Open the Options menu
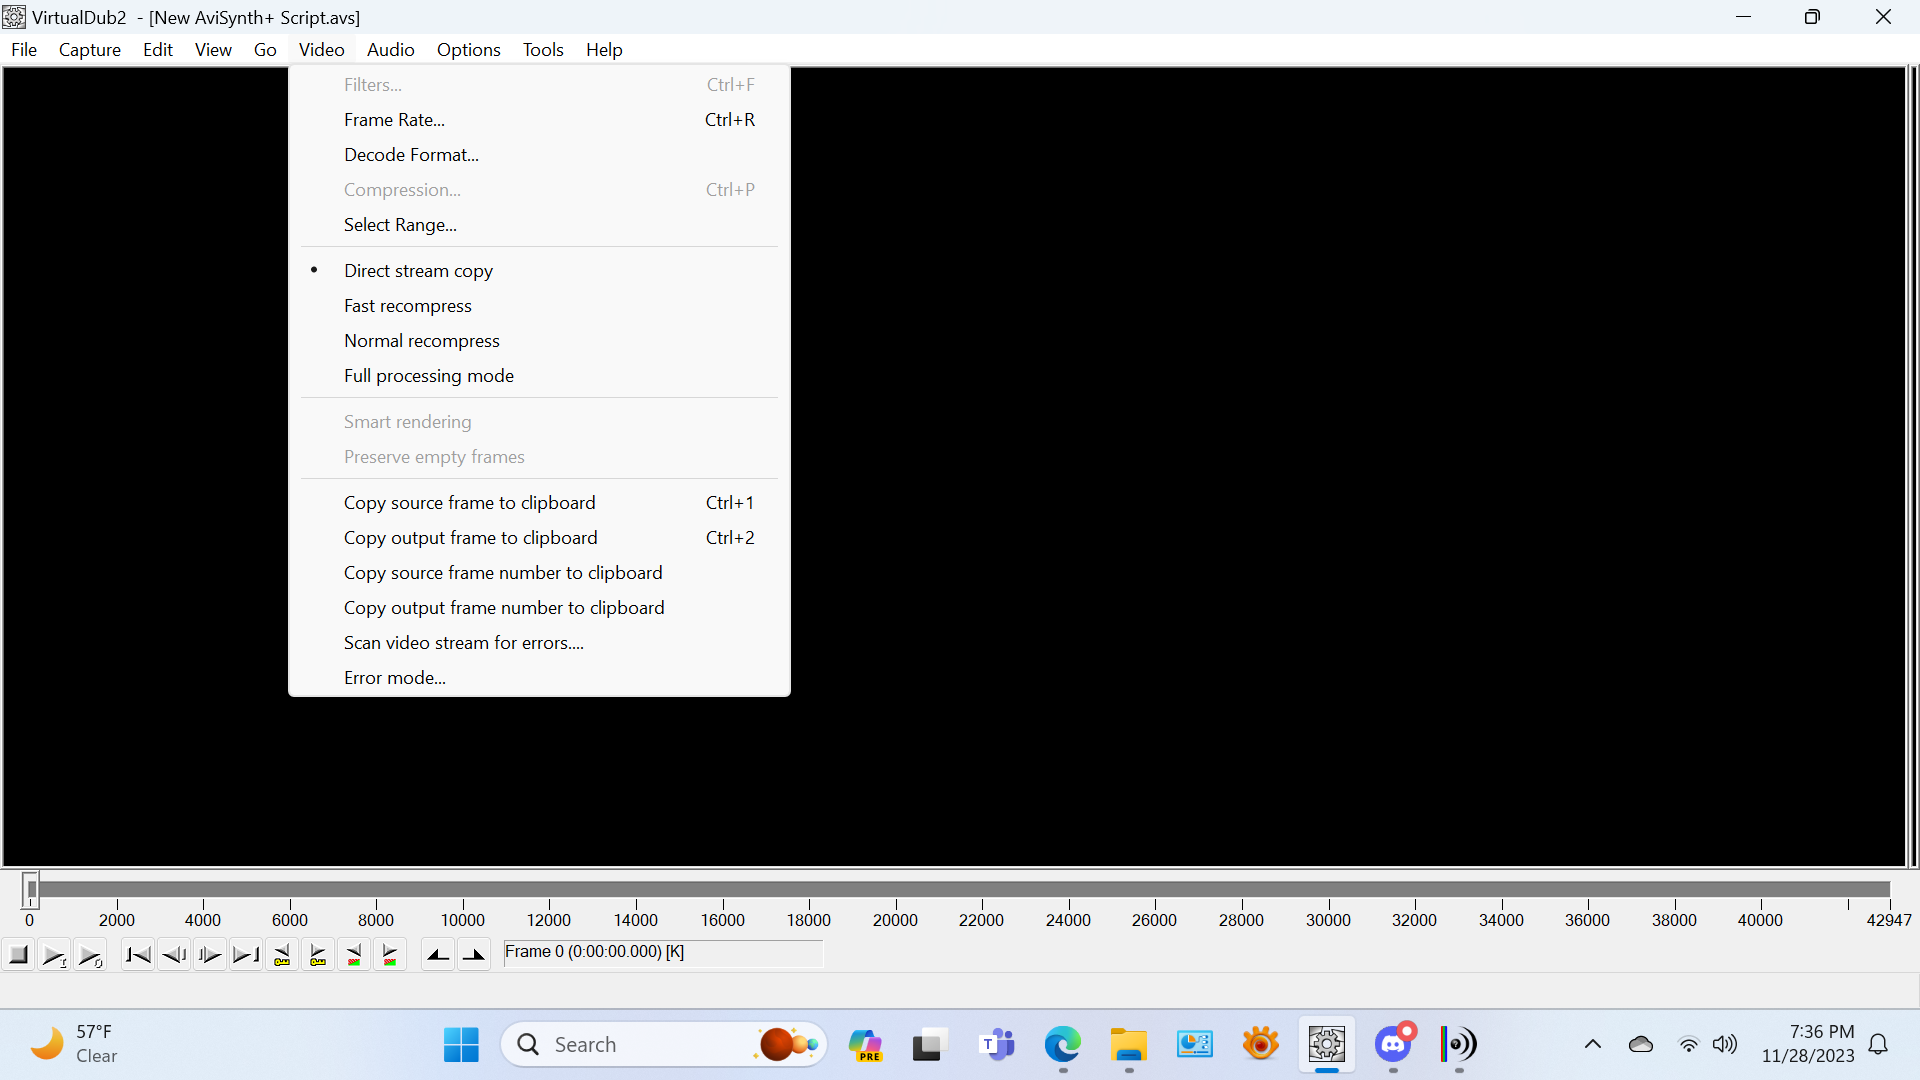The width and height of the screenshot is (1920, 1080). [x=468, y=50]
